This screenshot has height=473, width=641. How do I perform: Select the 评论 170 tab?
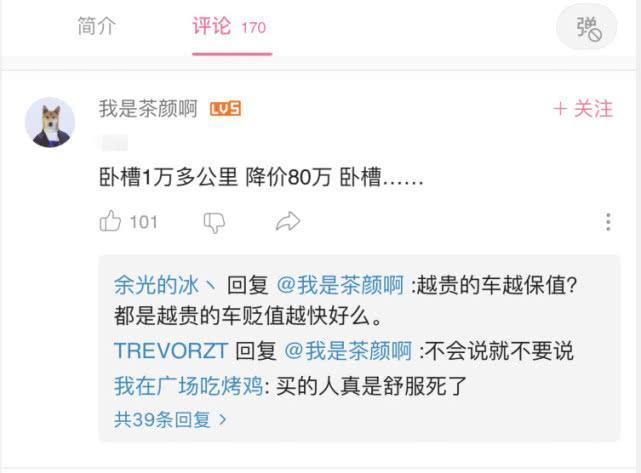click(229, 27)
